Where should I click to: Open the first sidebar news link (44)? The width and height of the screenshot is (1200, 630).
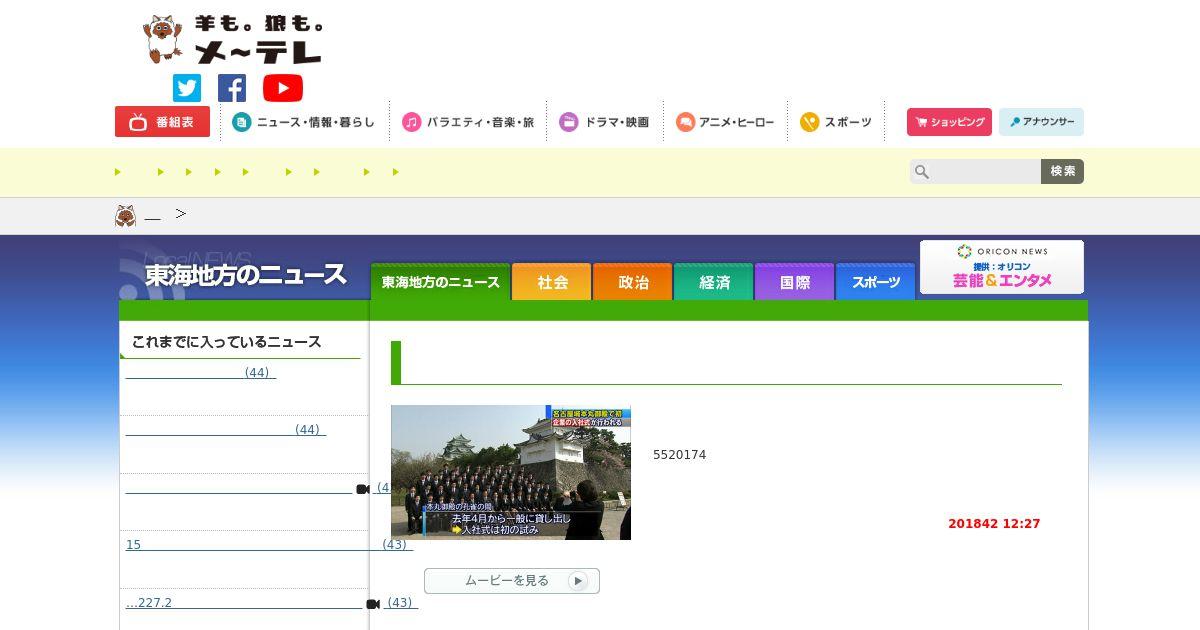(x=201, y=372)
